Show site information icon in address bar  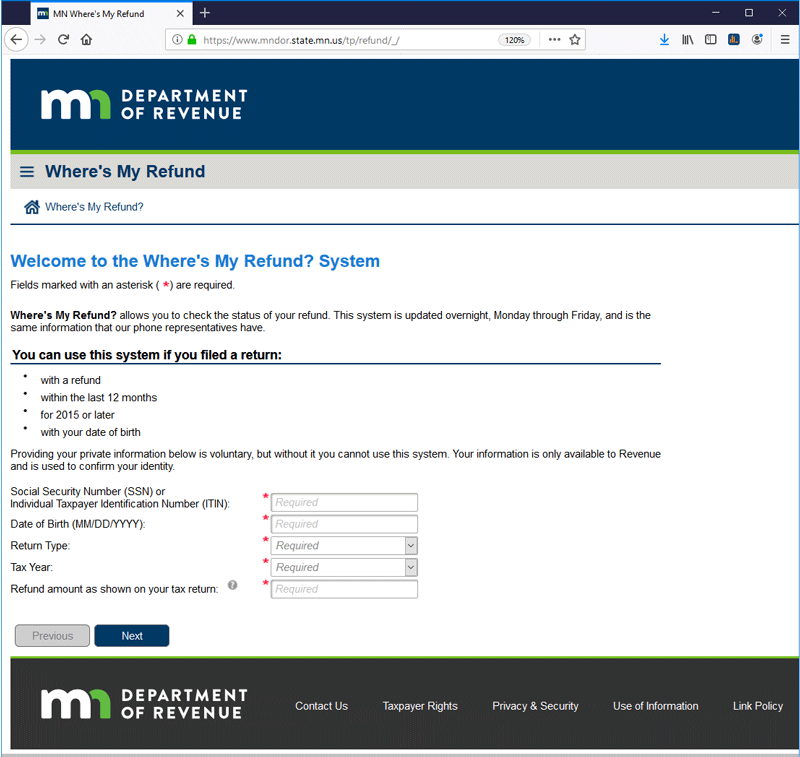tap(177, 40)
